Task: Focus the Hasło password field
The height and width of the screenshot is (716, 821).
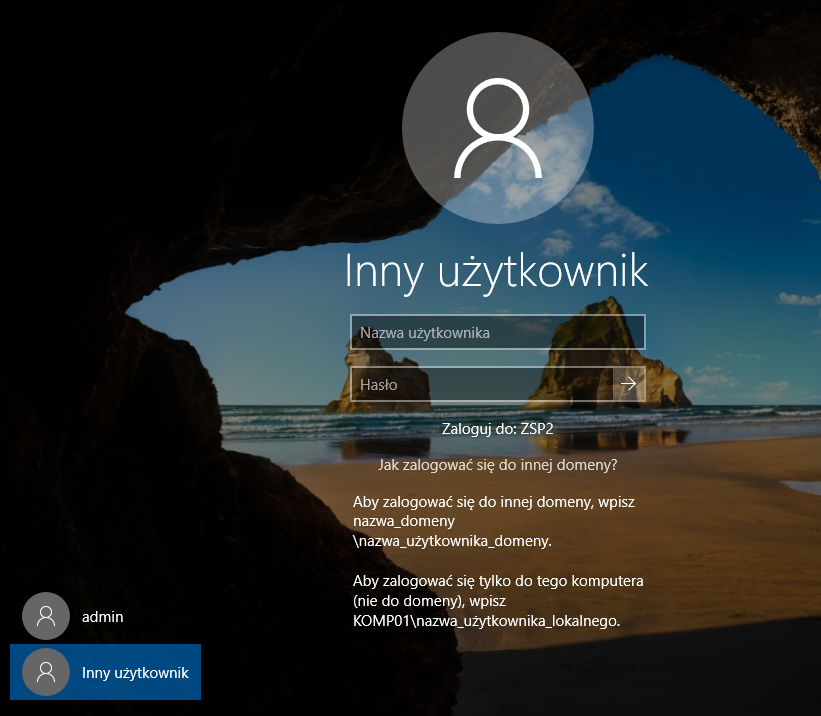Action: click(x=481, y=384)
